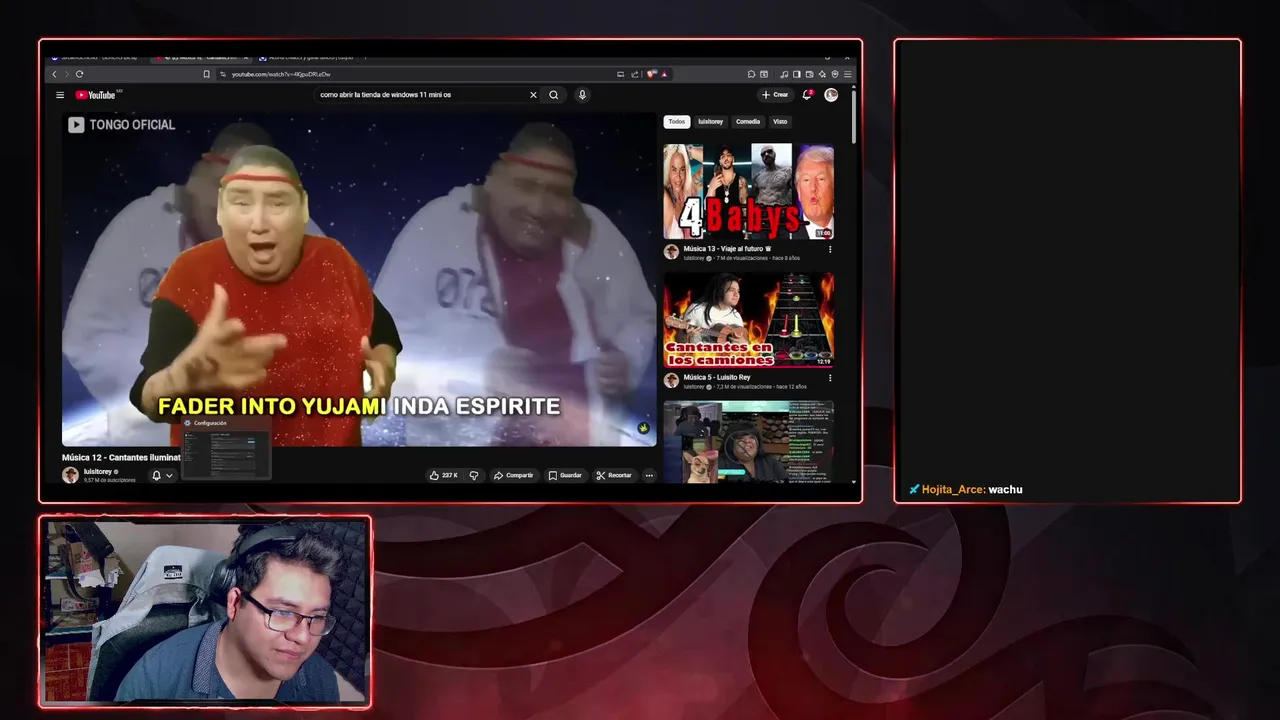The width and height of the screenshot is (1280, 720).
Task: Click the Música 12 video title text
Action: 121,458
